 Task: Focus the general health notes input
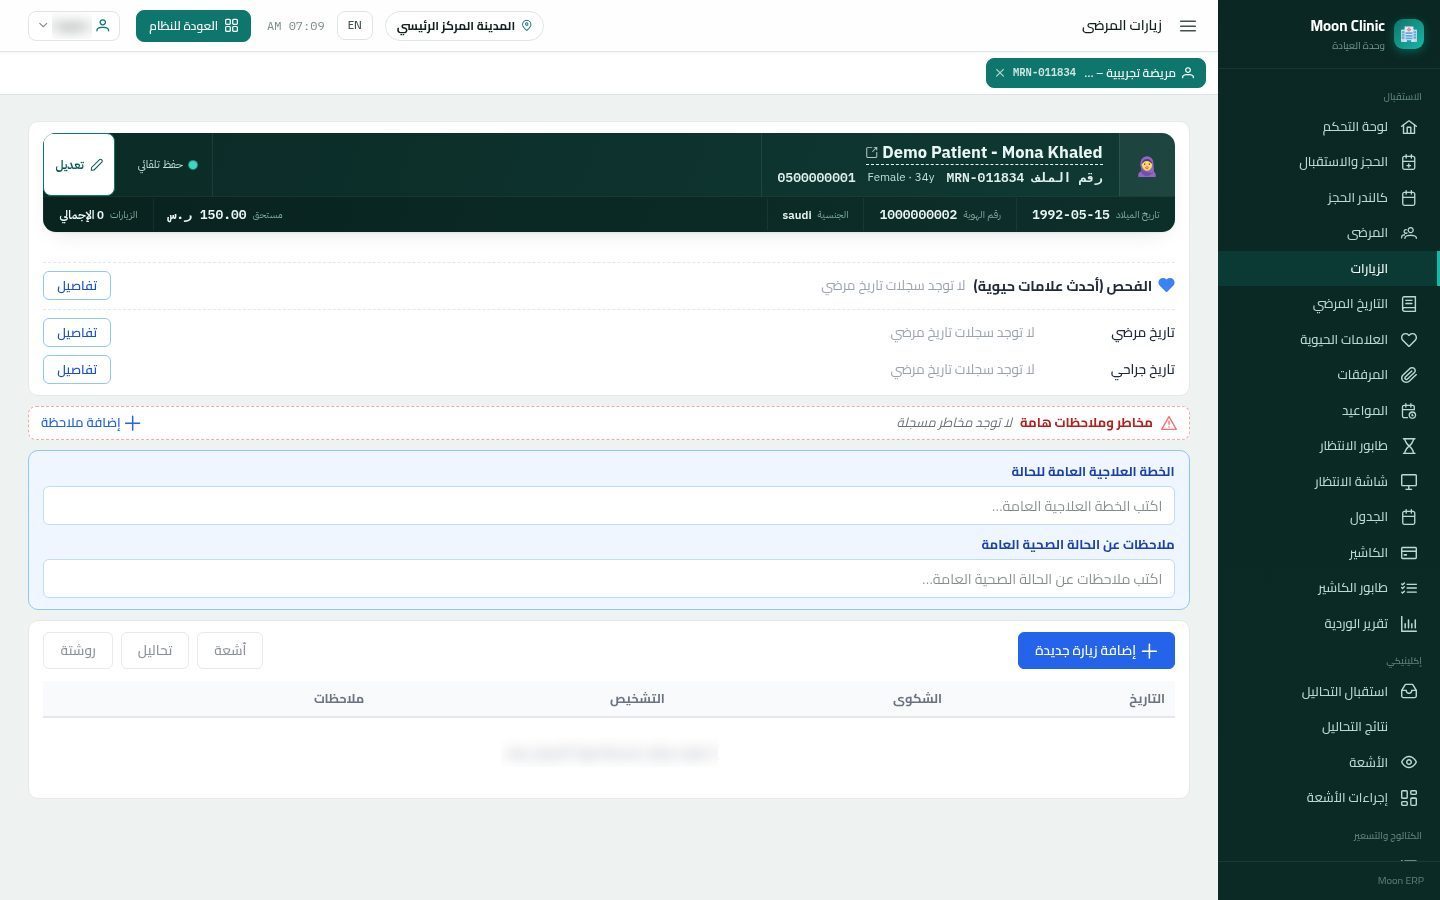click(609, 579)
